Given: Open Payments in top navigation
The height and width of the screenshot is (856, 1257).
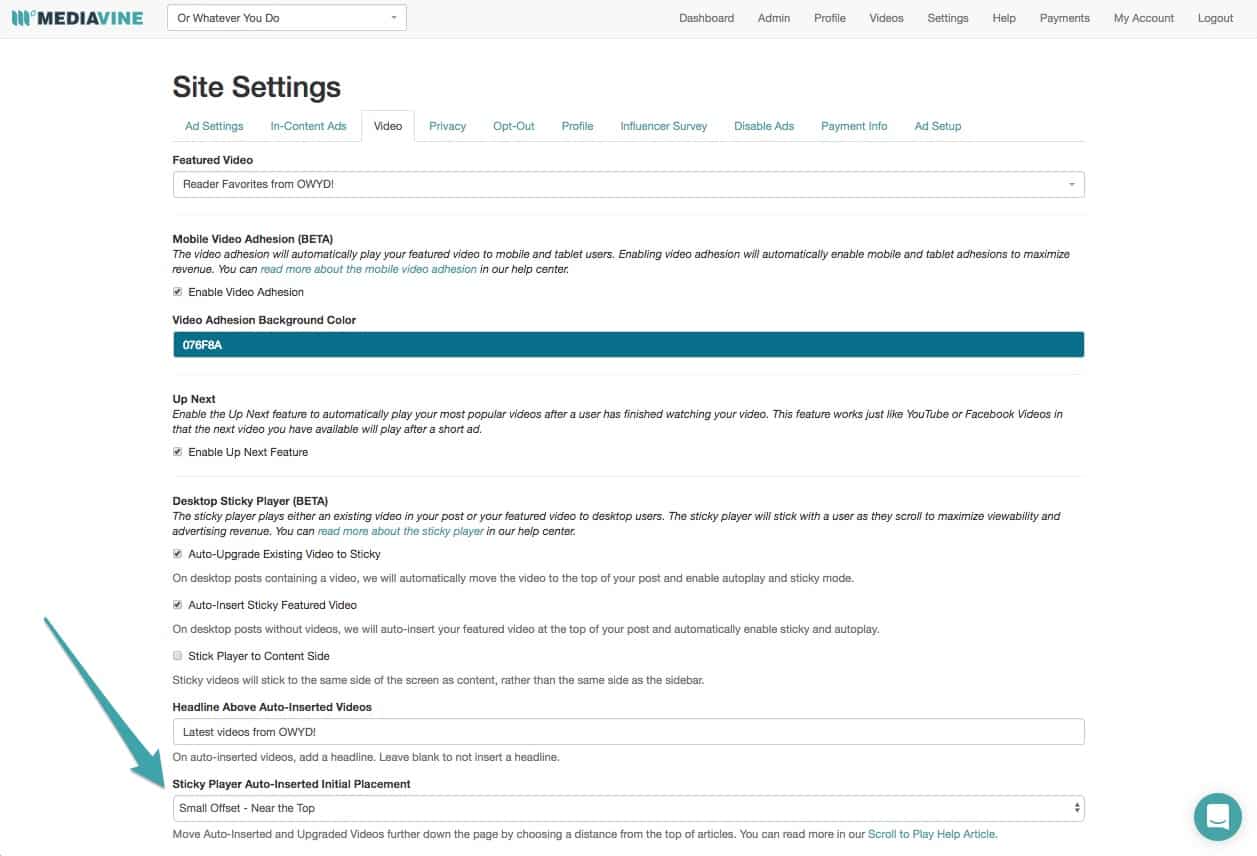Looking at the screenshot, I should click(1065, 18).
